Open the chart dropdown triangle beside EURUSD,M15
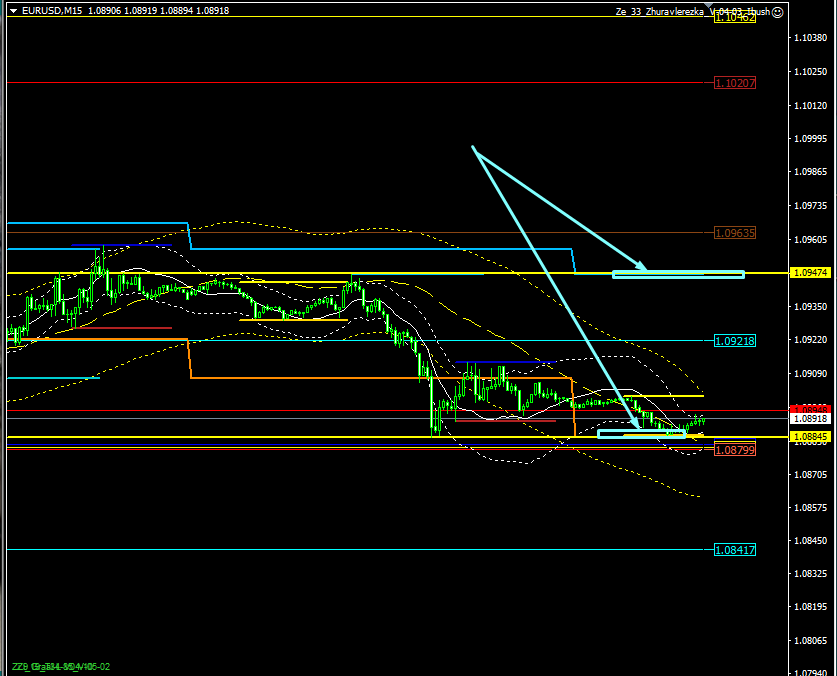This screenshot has height=676, width=837. tap(13, 11)
